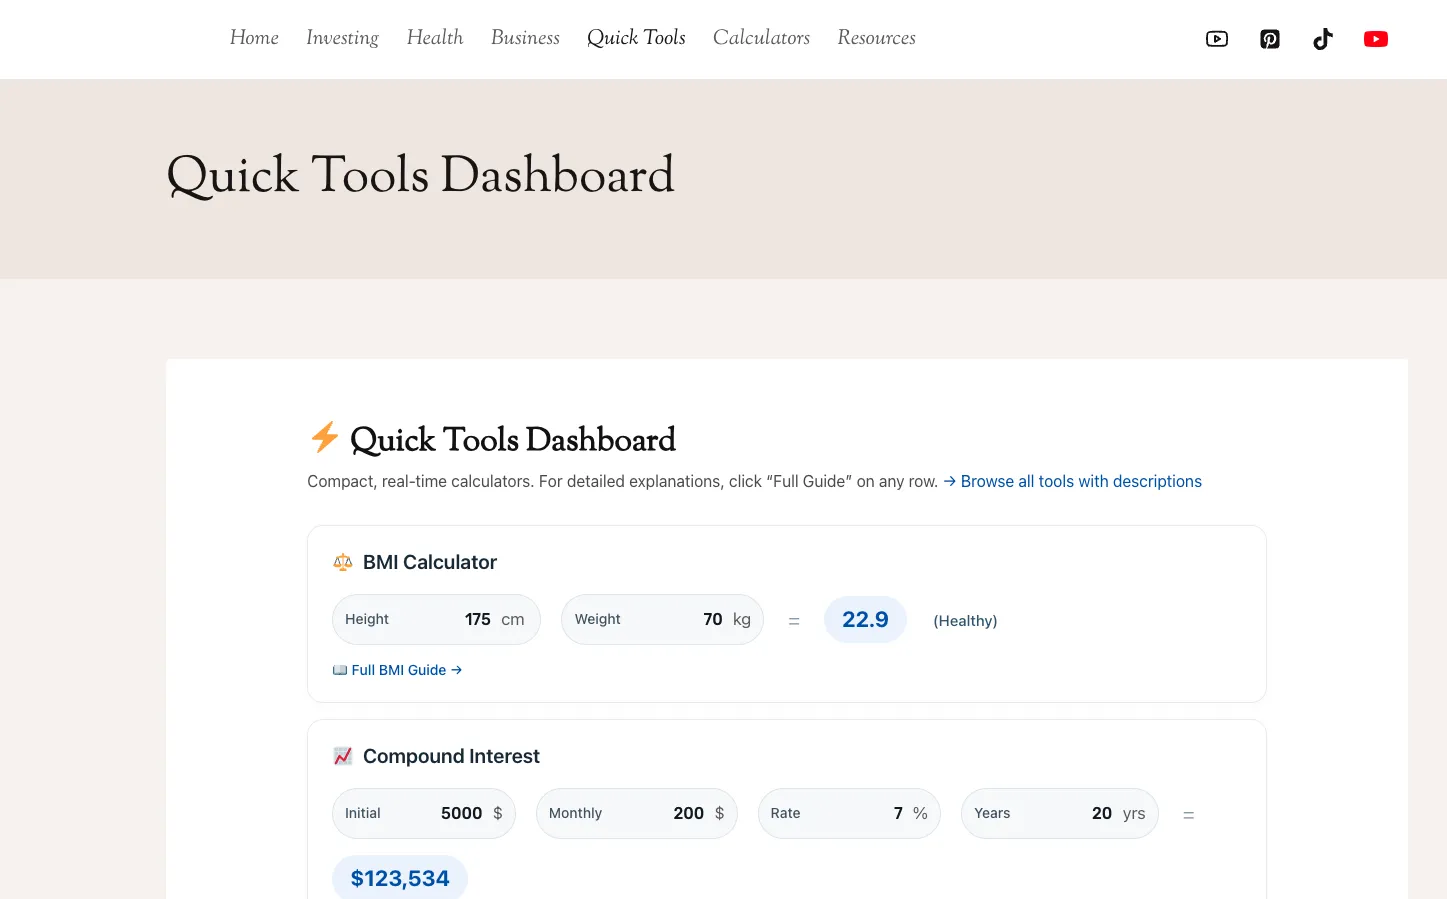
Task: Open the Calculators menu
Action: [x=761, y=38]
